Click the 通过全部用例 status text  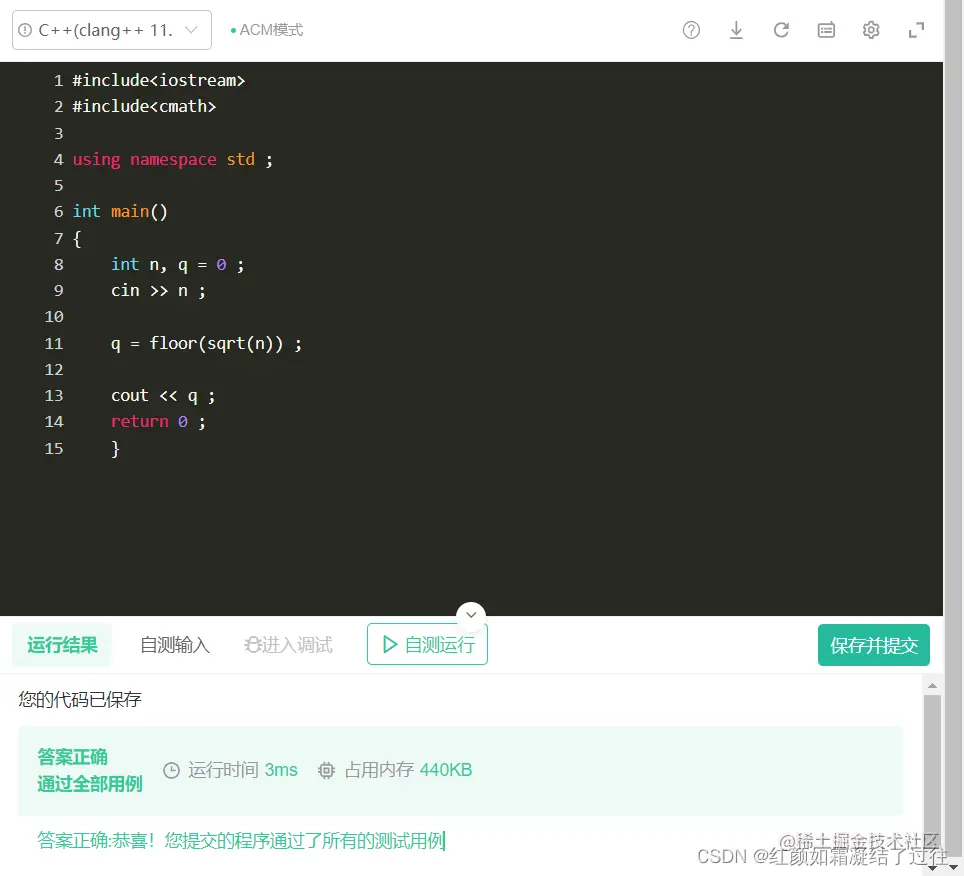90,784
